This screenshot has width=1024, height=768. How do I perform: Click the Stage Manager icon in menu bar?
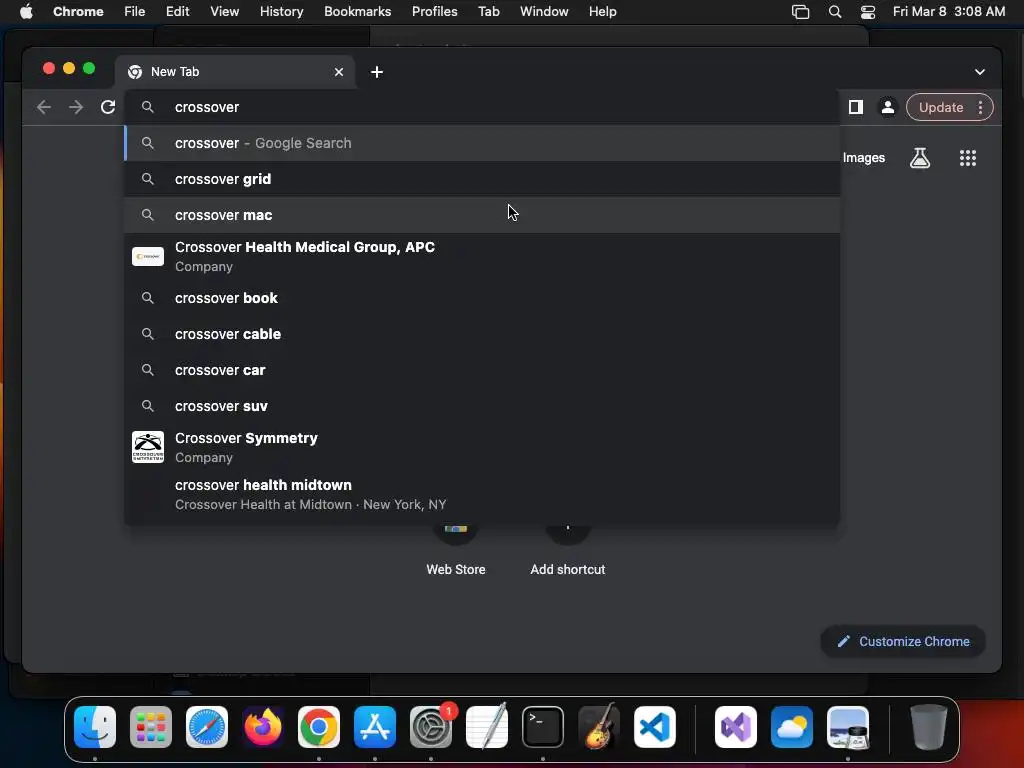tap(800, 12)
